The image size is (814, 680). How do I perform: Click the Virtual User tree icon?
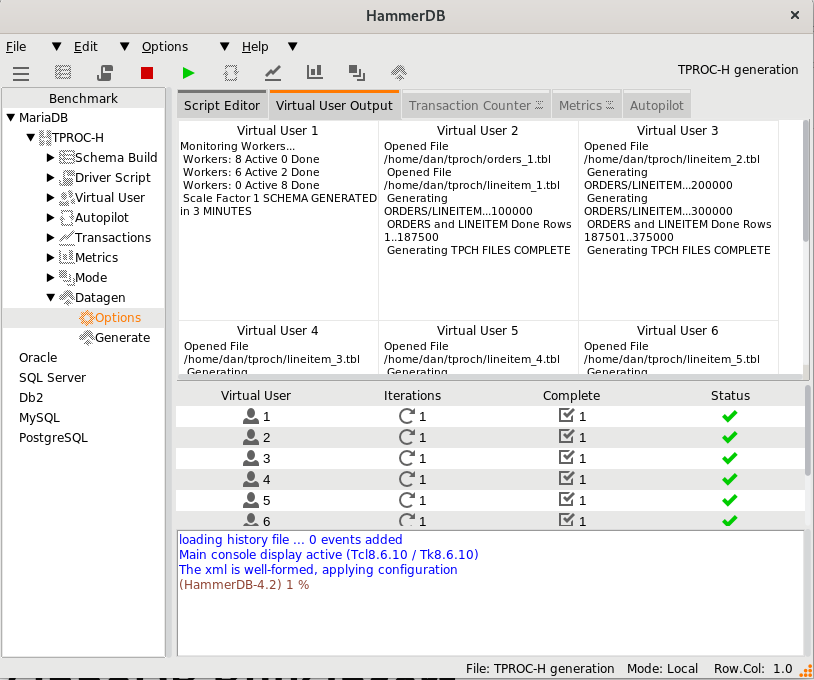(66, 198)
